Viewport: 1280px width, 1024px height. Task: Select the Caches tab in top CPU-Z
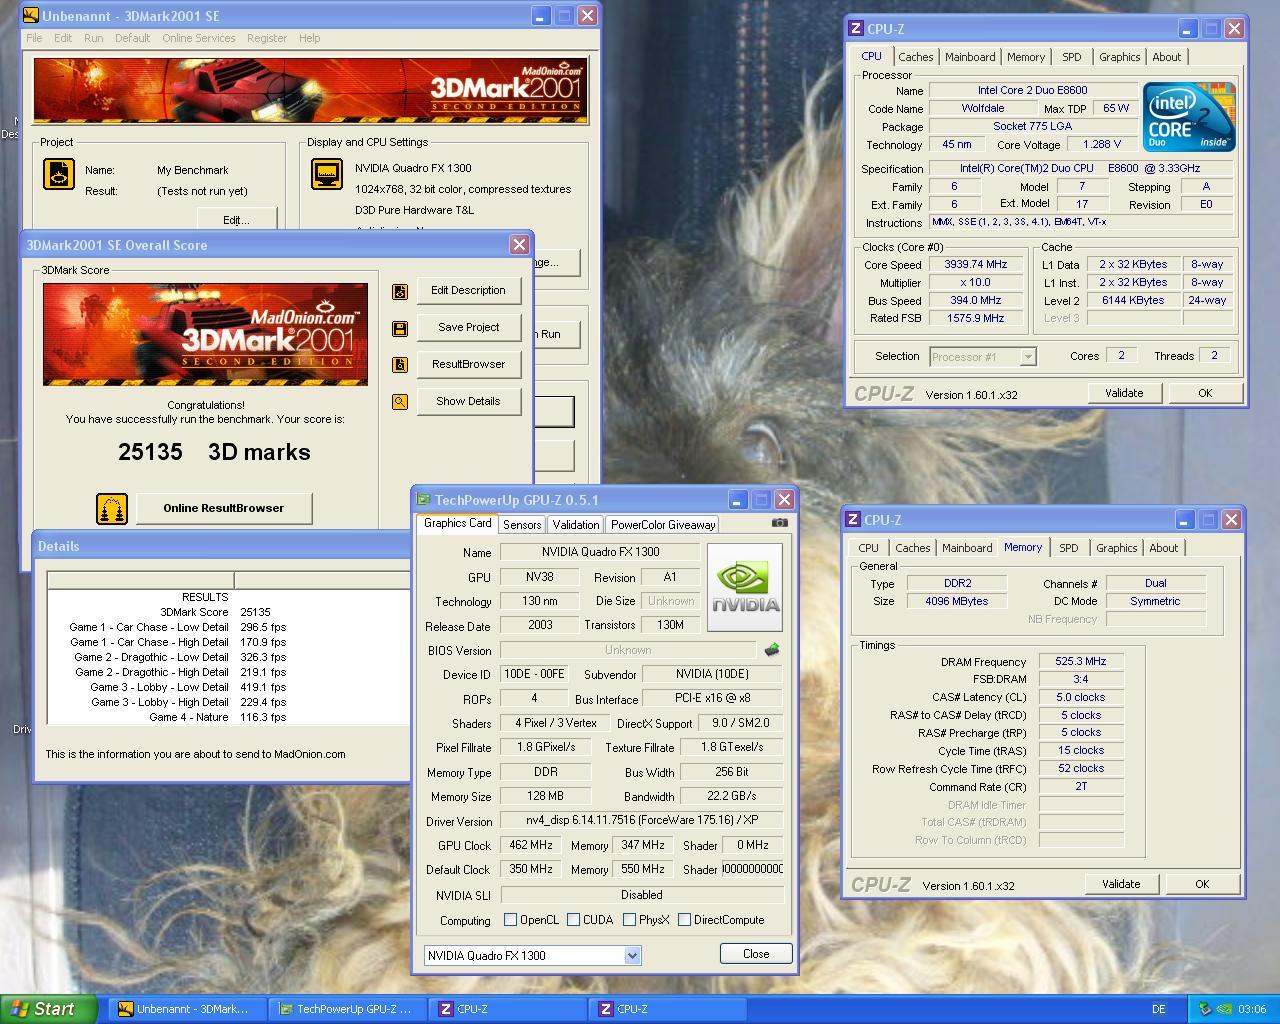point(915,57)
